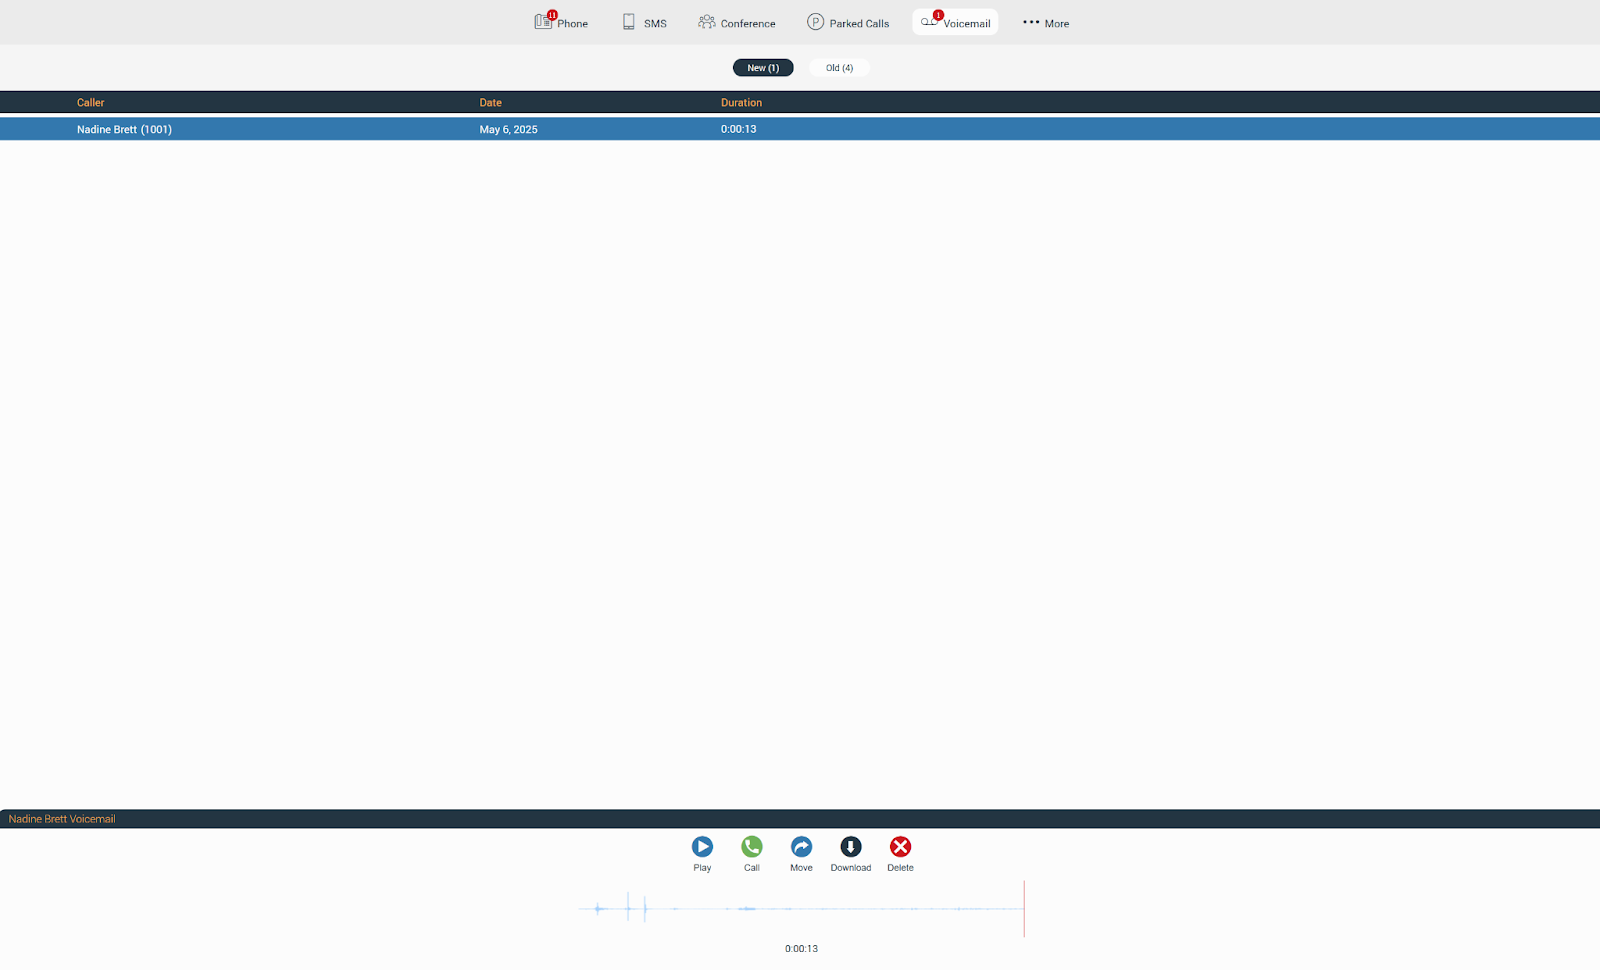
Task: Select the Duration column header
Action: [741, 102]
